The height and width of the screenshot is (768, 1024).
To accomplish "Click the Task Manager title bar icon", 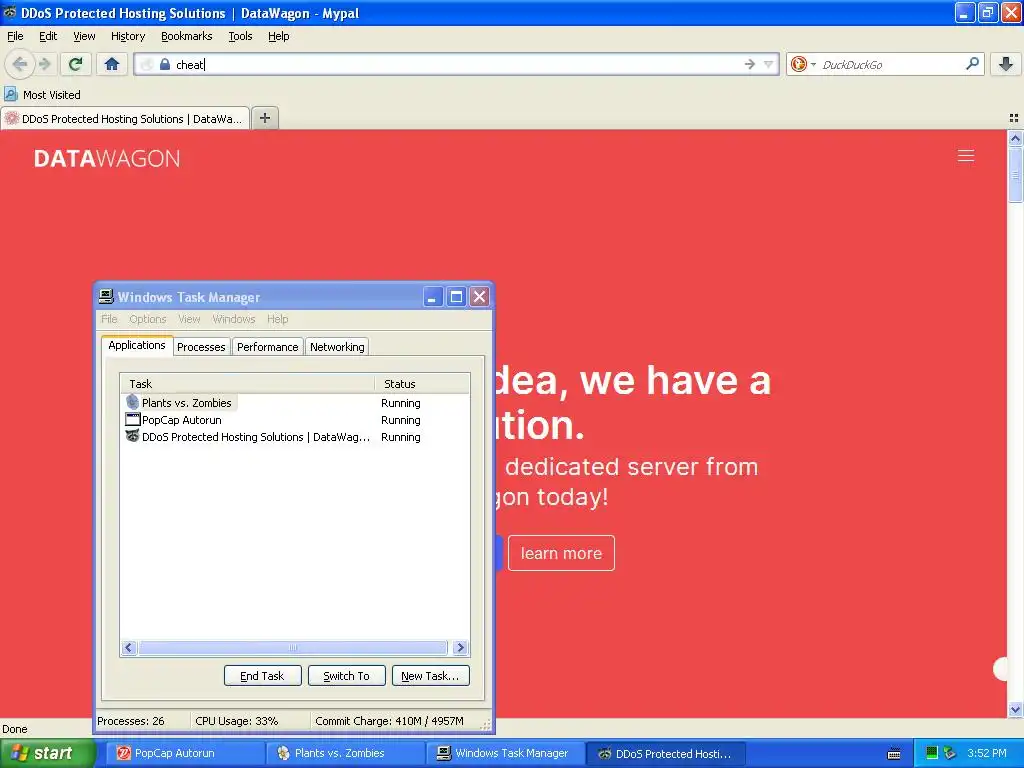I will pyautogui.click(x=106, y=296).
